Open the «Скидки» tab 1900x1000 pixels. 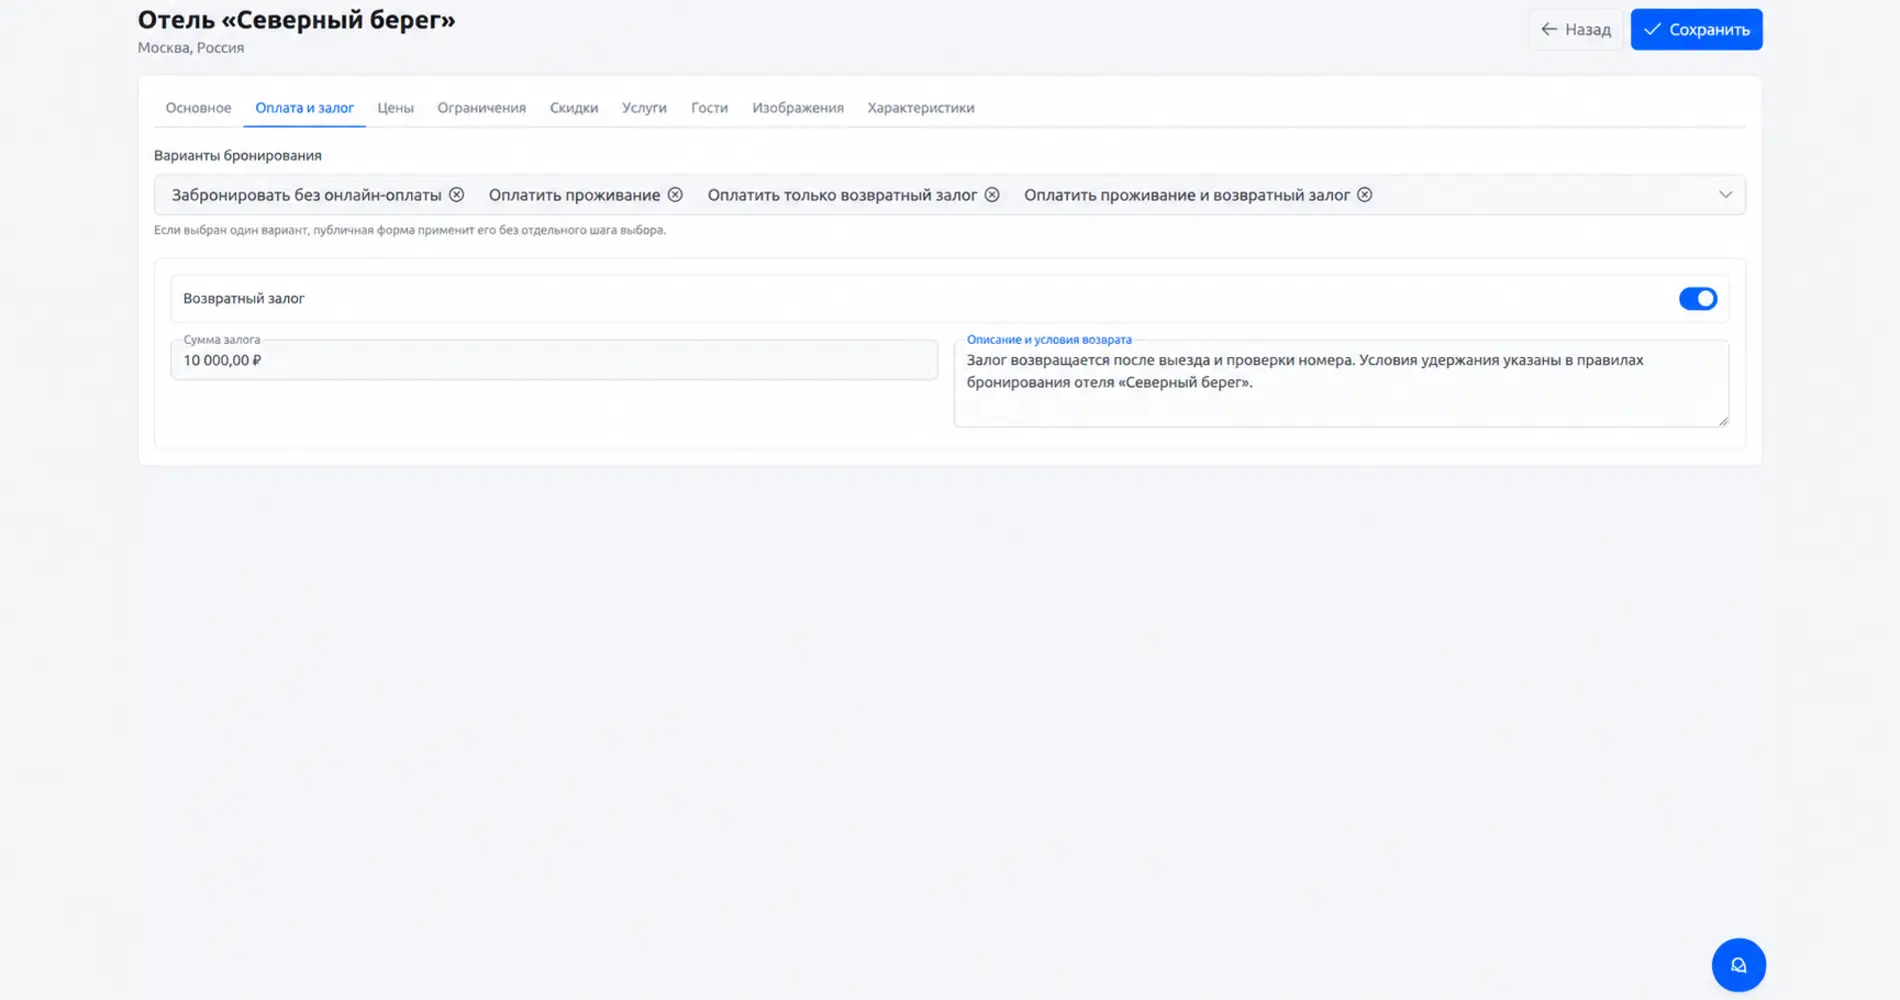[574, 108]
